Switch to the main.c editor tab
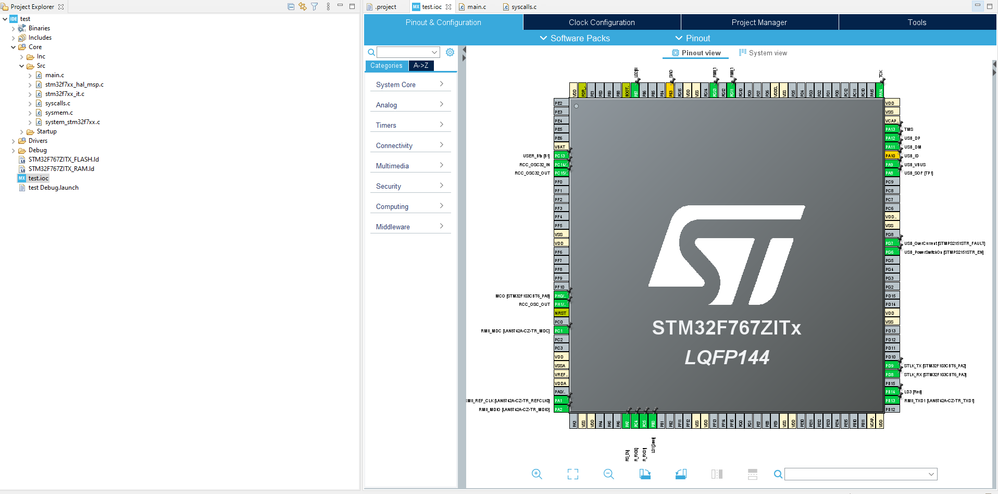998x494 pixels. click(x=475, y=6)
